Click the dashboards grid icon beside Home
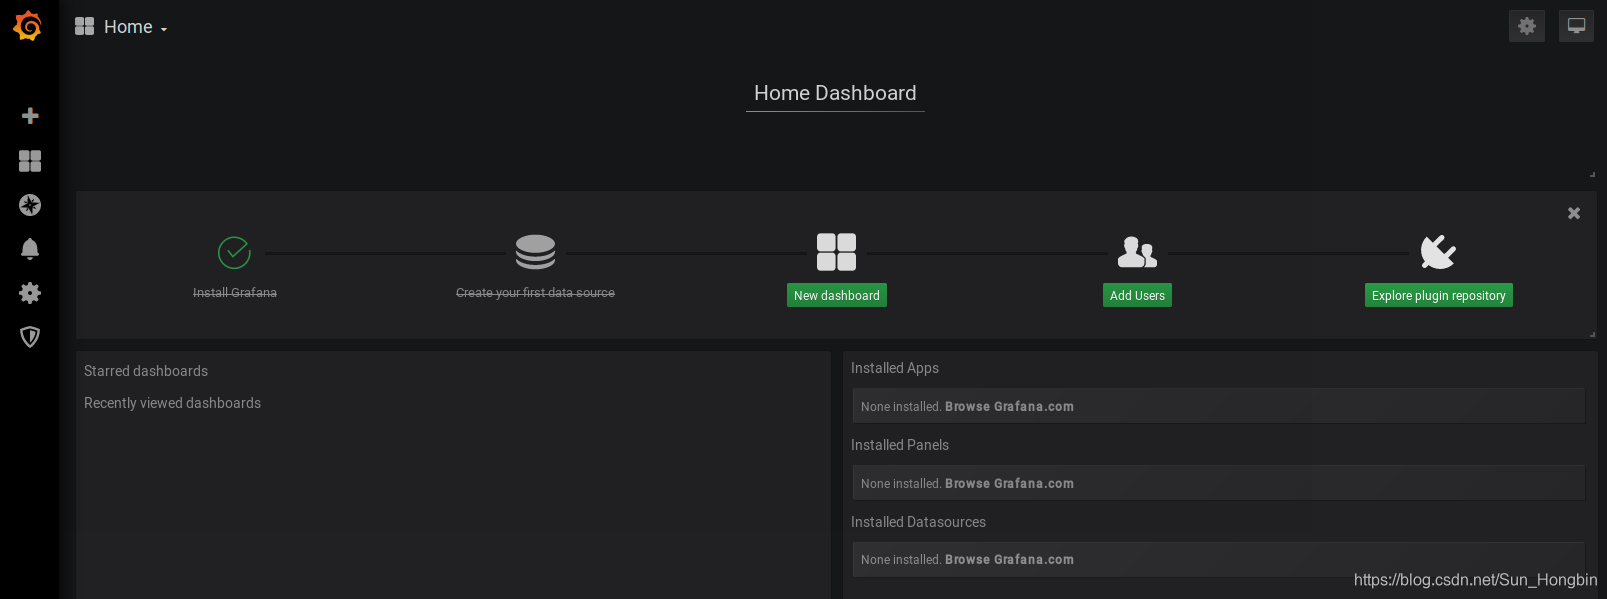This screenshot has height=599, width=1607. point(84,26)
